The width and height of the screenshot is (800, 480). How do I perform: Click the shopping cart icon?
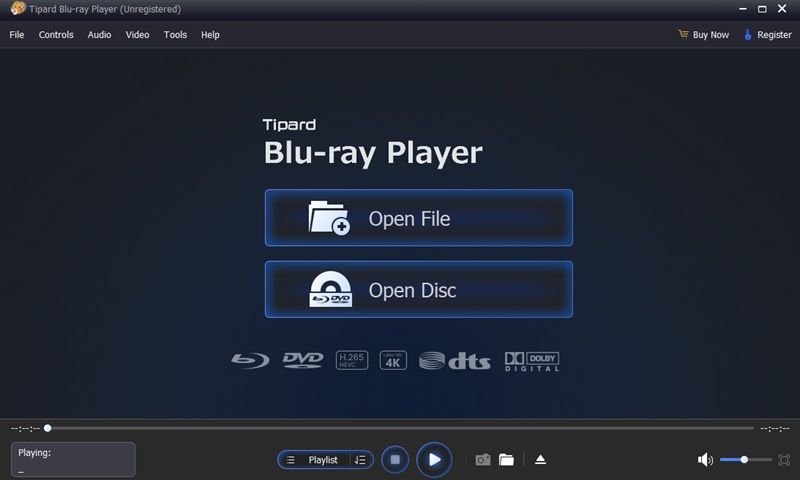[x=683, y=34]
